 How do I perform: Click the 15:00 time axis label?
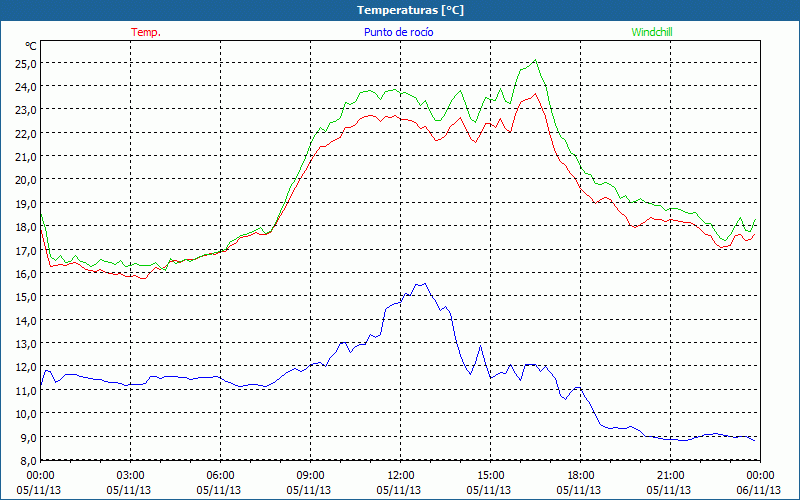(x=490, y=476)
